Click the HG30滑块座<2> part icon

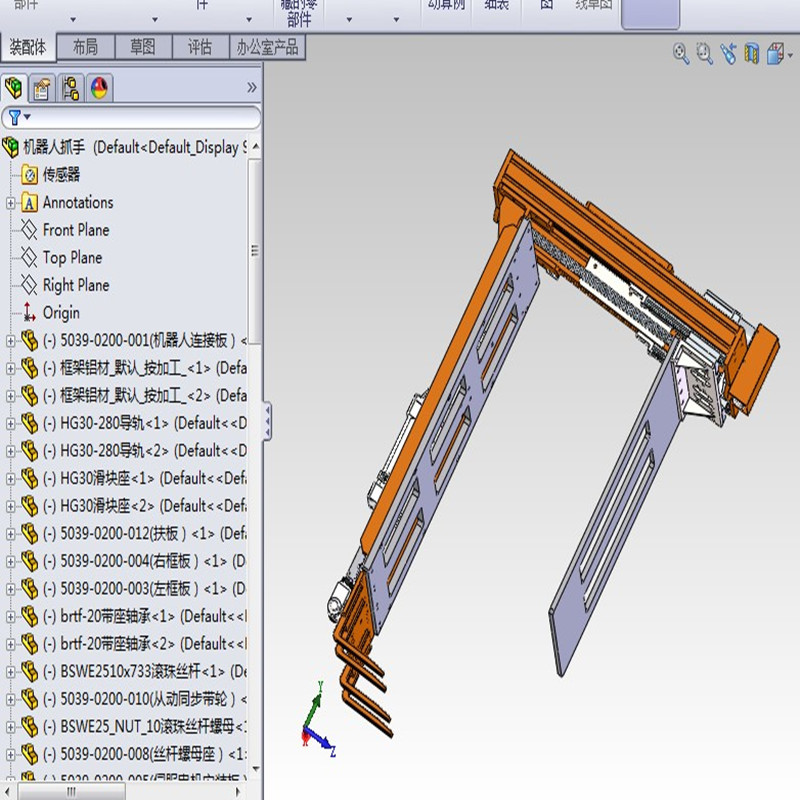pyautogui.click(x=30, y=506)
